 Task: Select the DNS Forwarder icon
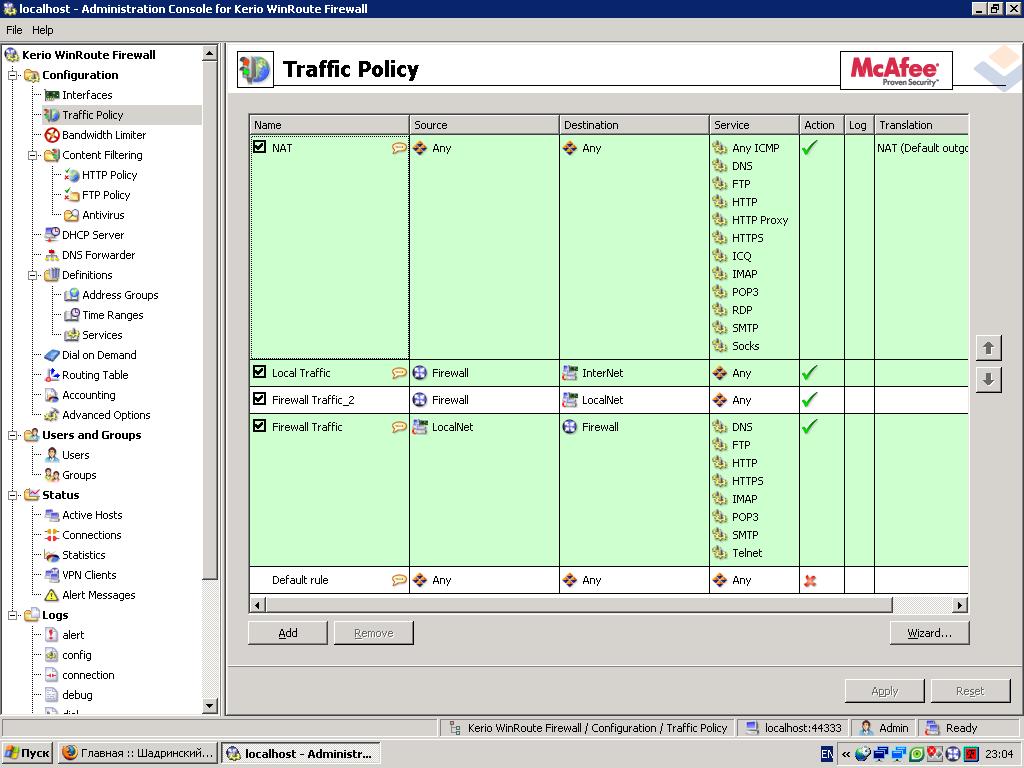[52, 255]
